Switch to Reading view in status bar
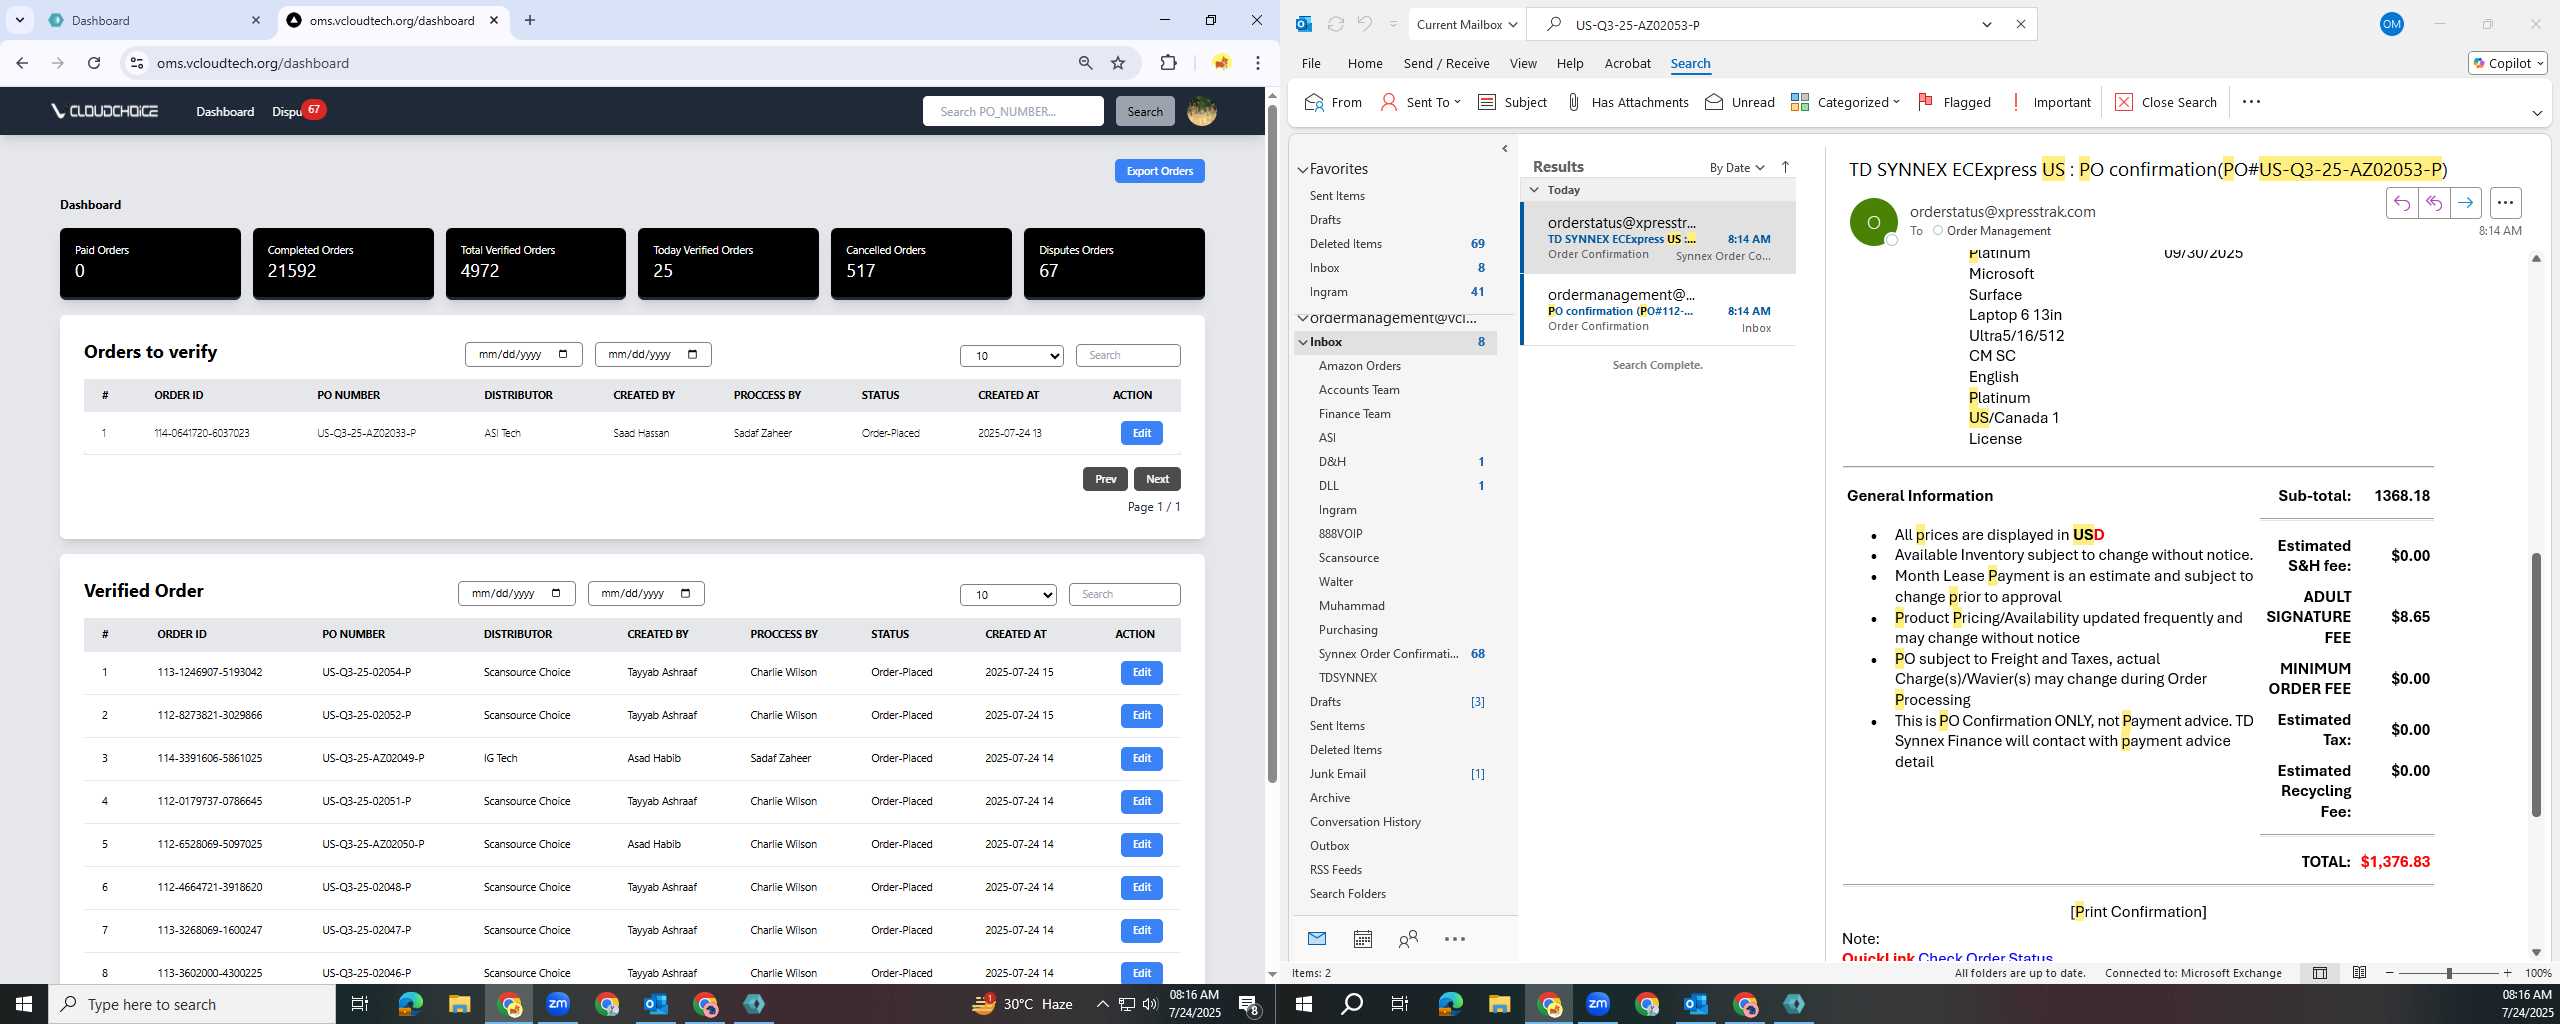The image size is (2560, 1024). click(x=2359, y=973)
